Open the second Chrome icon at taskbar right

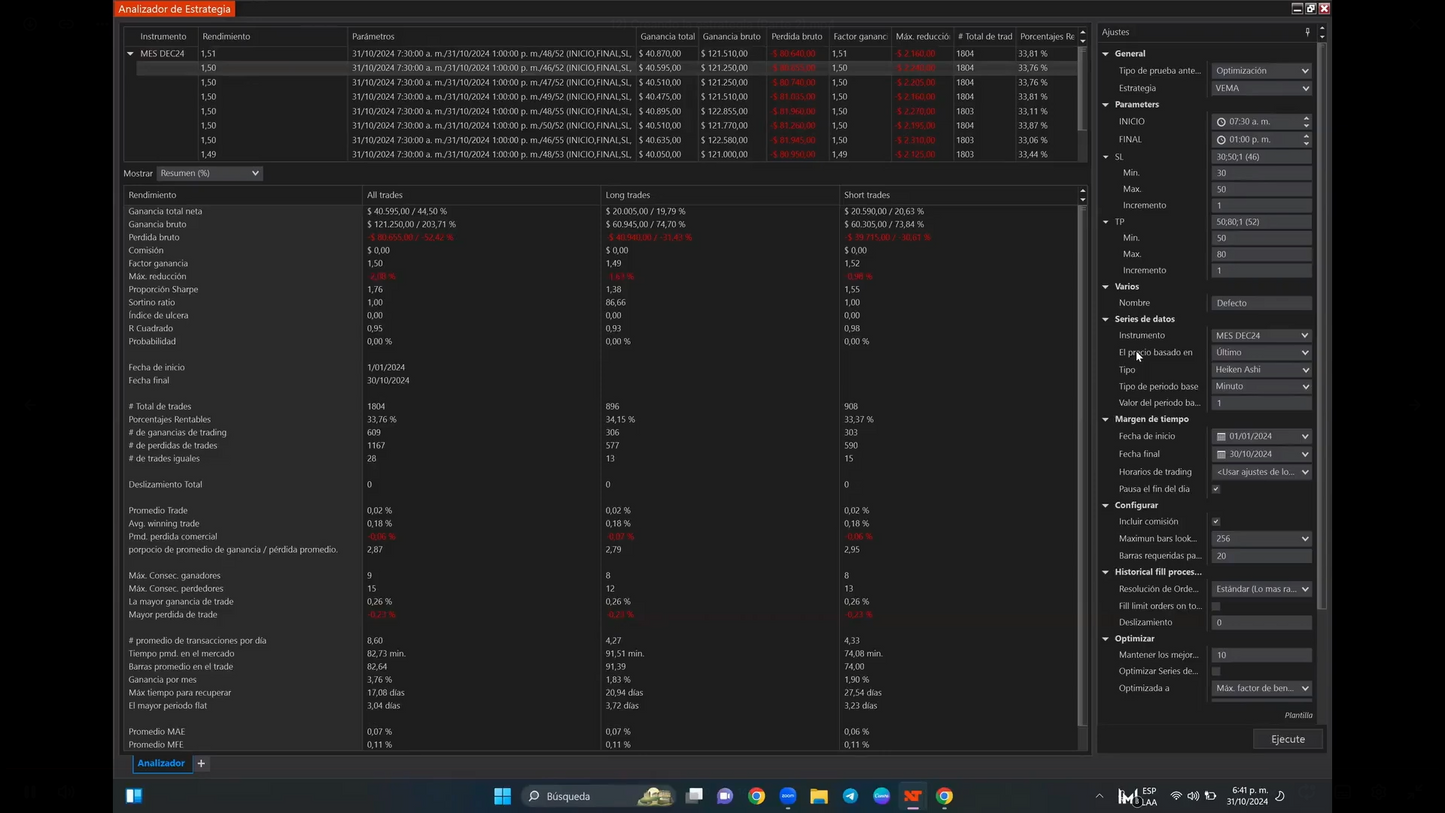point(944,796)
